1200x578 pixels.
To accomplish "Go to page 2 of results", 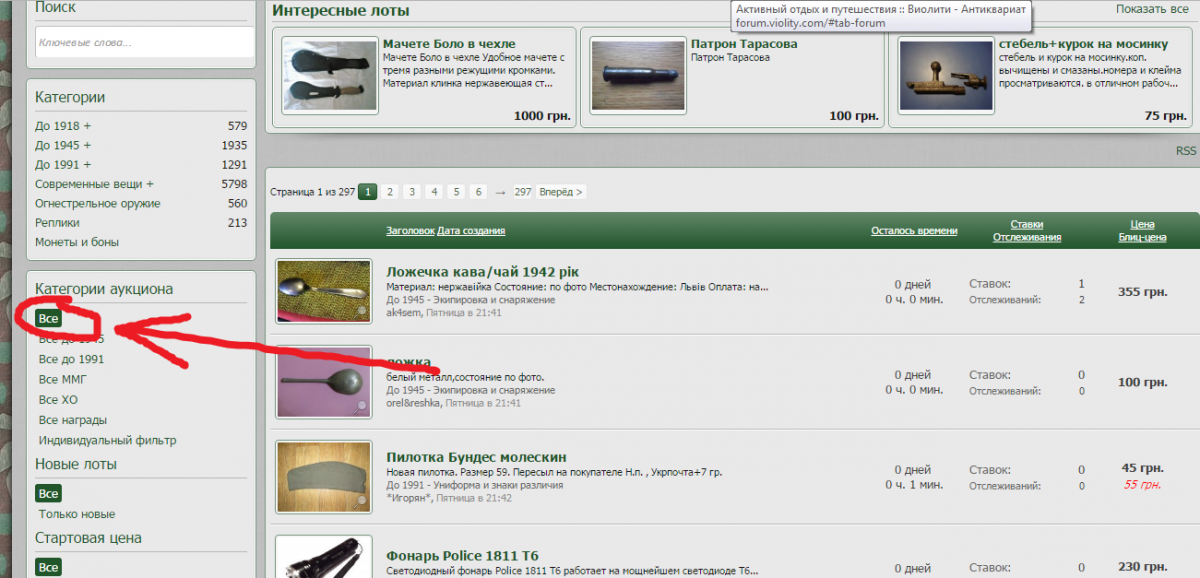I will (389, 192).
